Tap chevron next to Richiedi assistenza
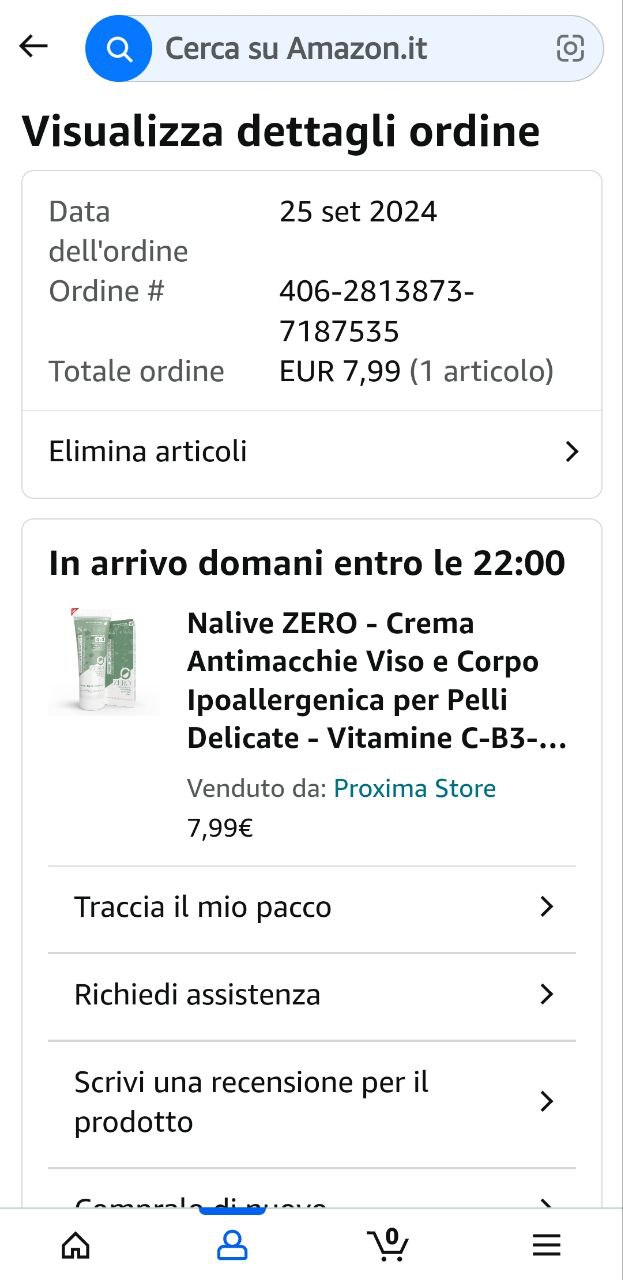Image resolution: width=623 pixels, height=1280 pixels. [546, 995]
